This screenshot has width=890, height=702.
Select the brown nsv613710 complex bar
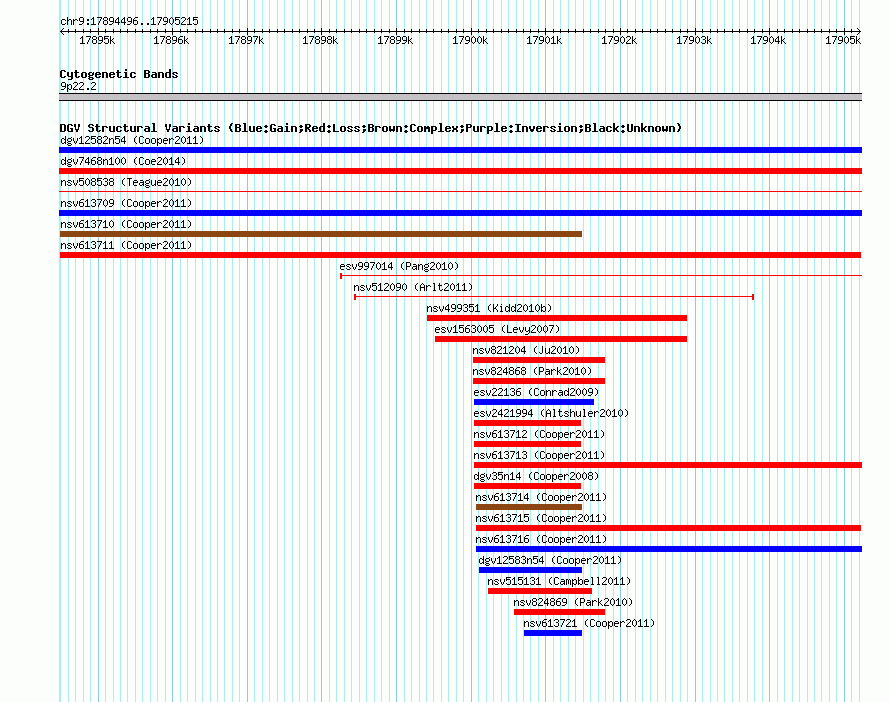[321, 234]
